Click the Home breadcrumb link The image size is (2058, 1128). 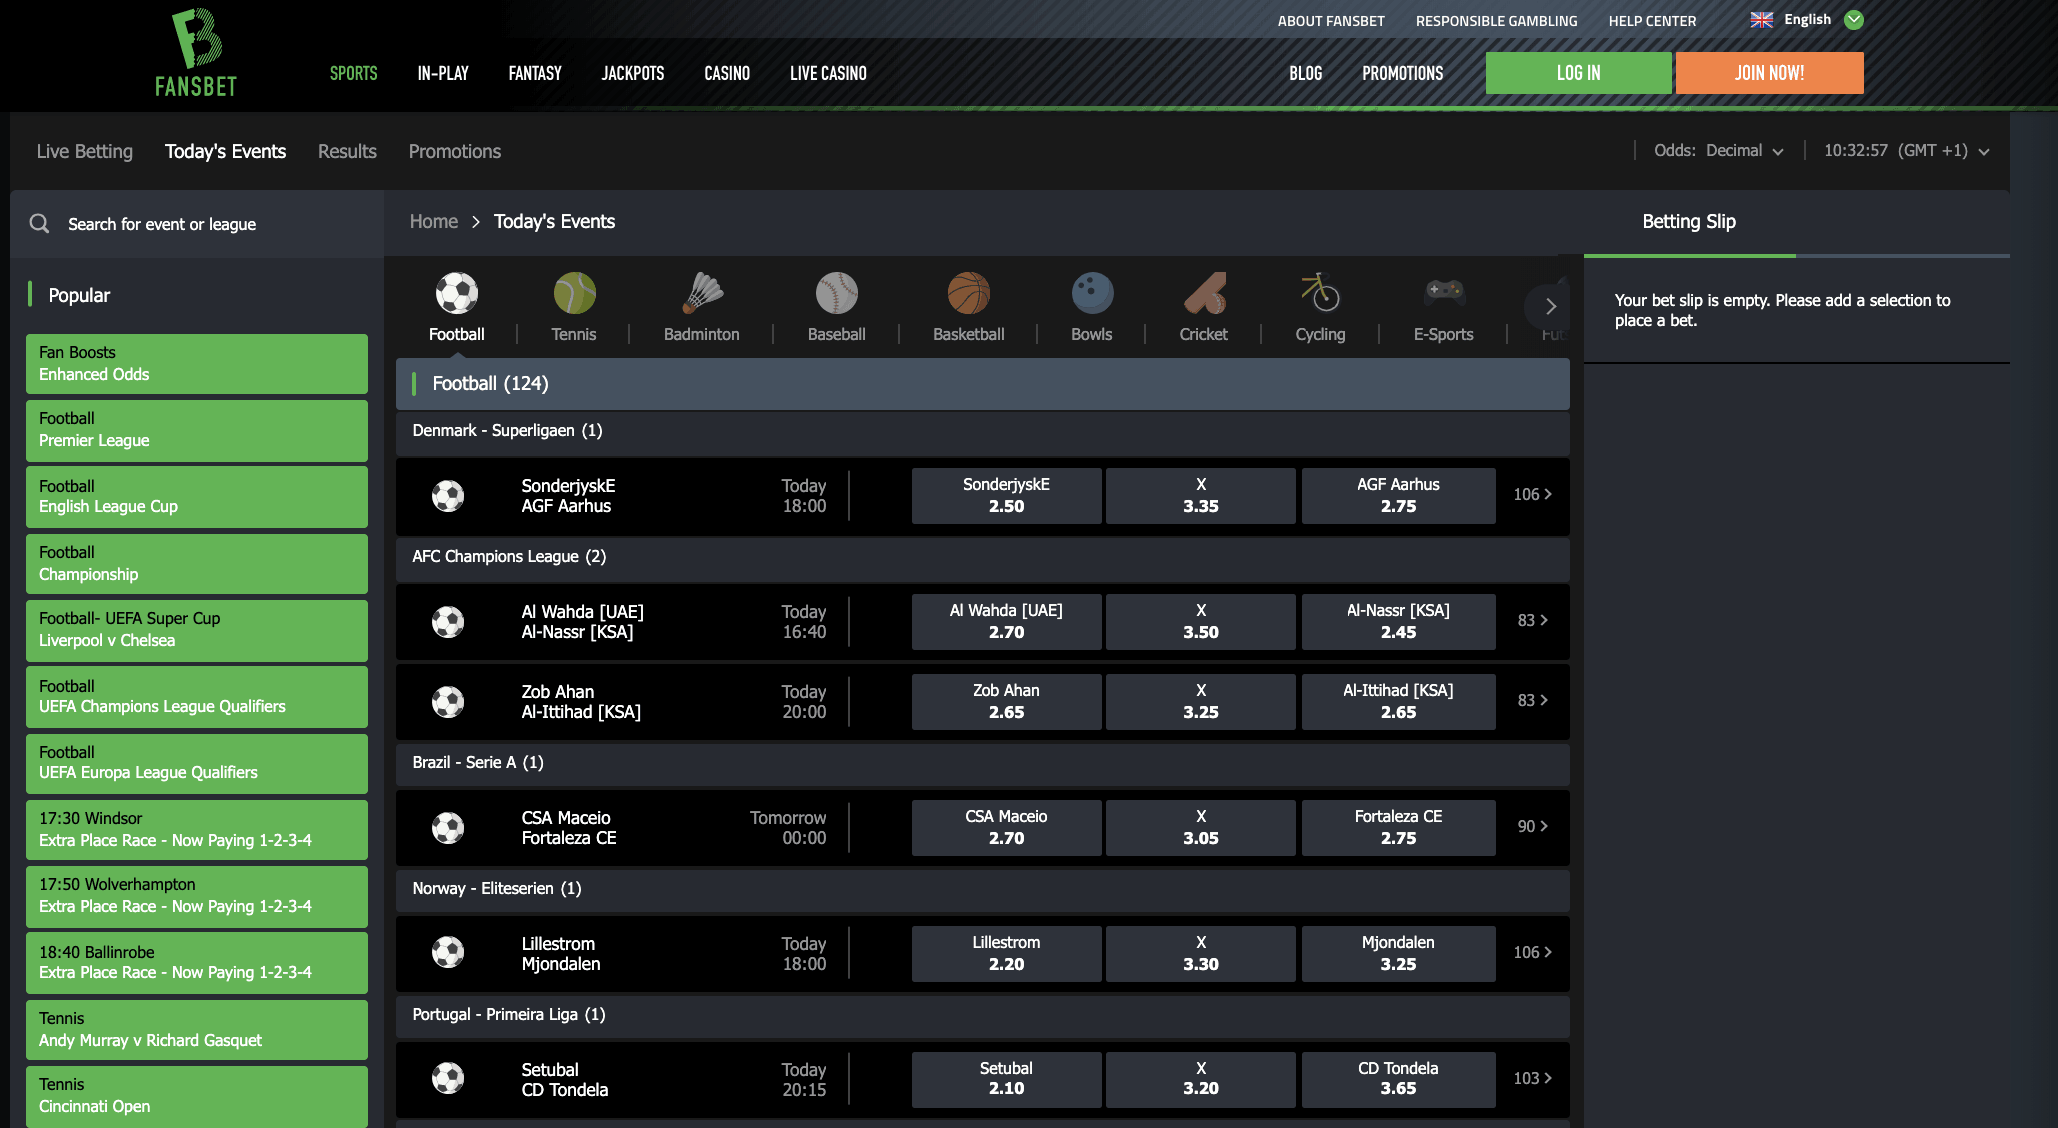click(434, 221)
